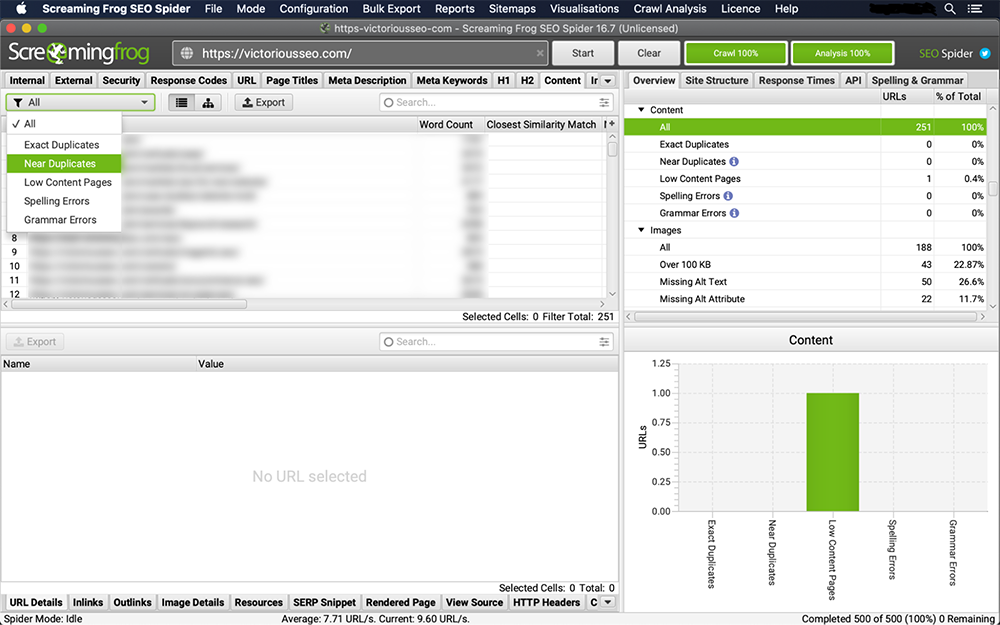1000x625 pixels.
Task: Click overview panel horizontal scrollbar
Action: click(x=805, y=316)
